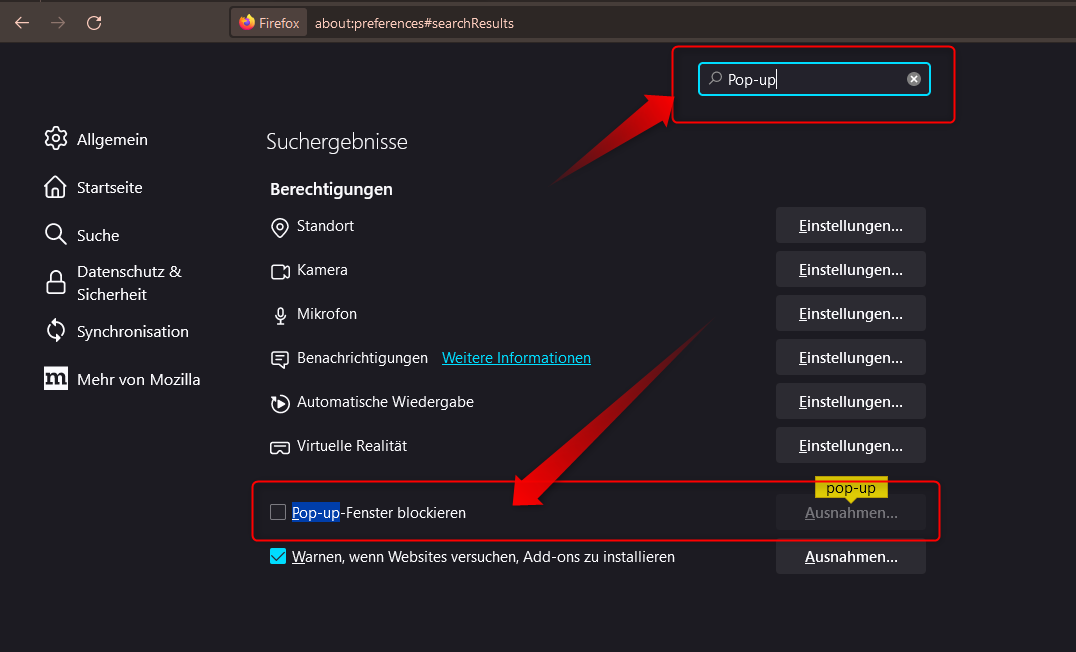Open Einstellungen for Virtuelle Realität
This screenshot has width=1076, height=652.
click(851, 445)
